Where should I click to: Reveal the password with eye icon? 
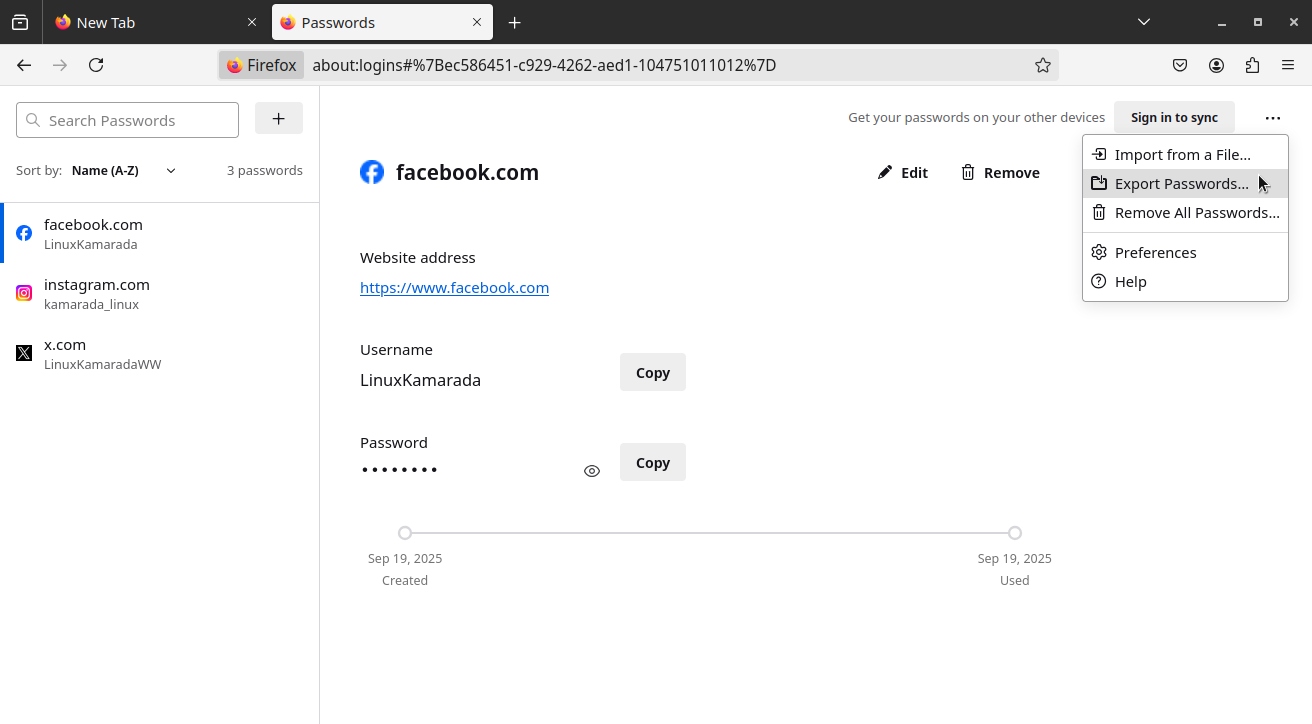coord(592,471)
